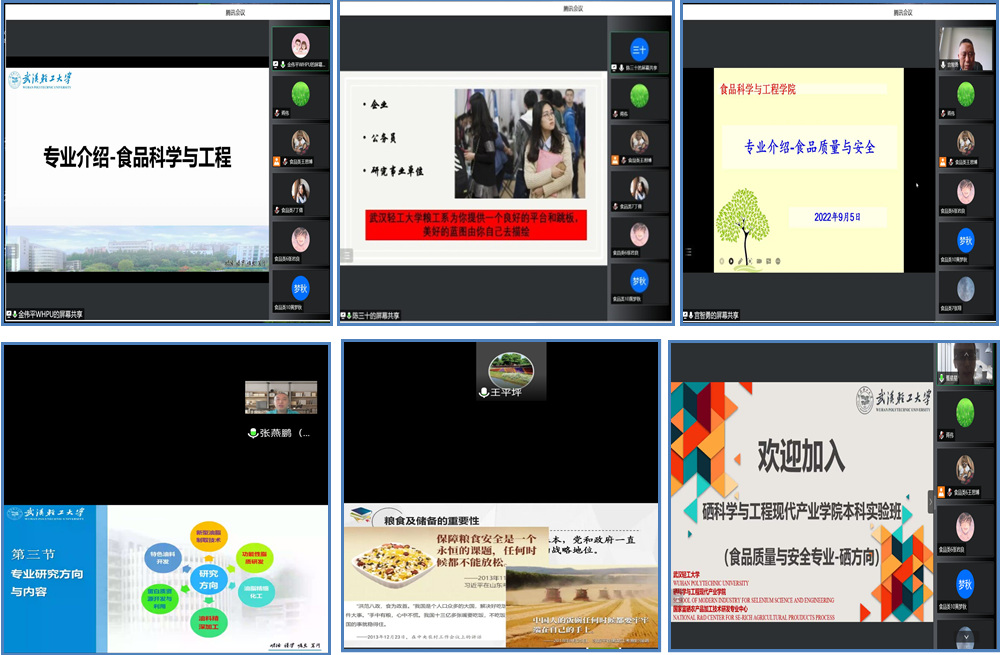Click the orange host badge in top-right meeting
This screenshot has height=655, width=1000.
click(942, 161)
